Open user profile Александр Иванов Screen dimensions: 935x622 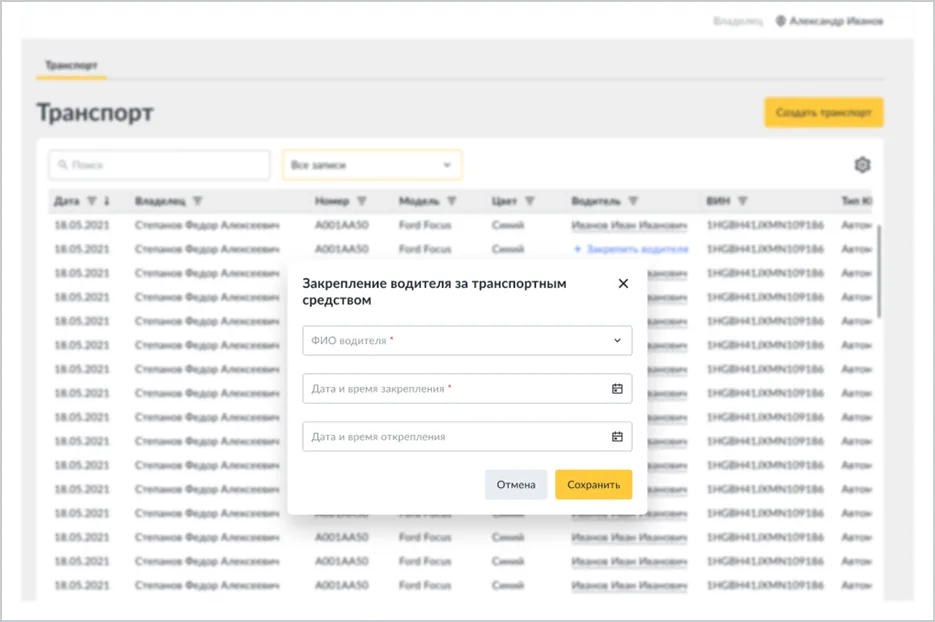829,21
